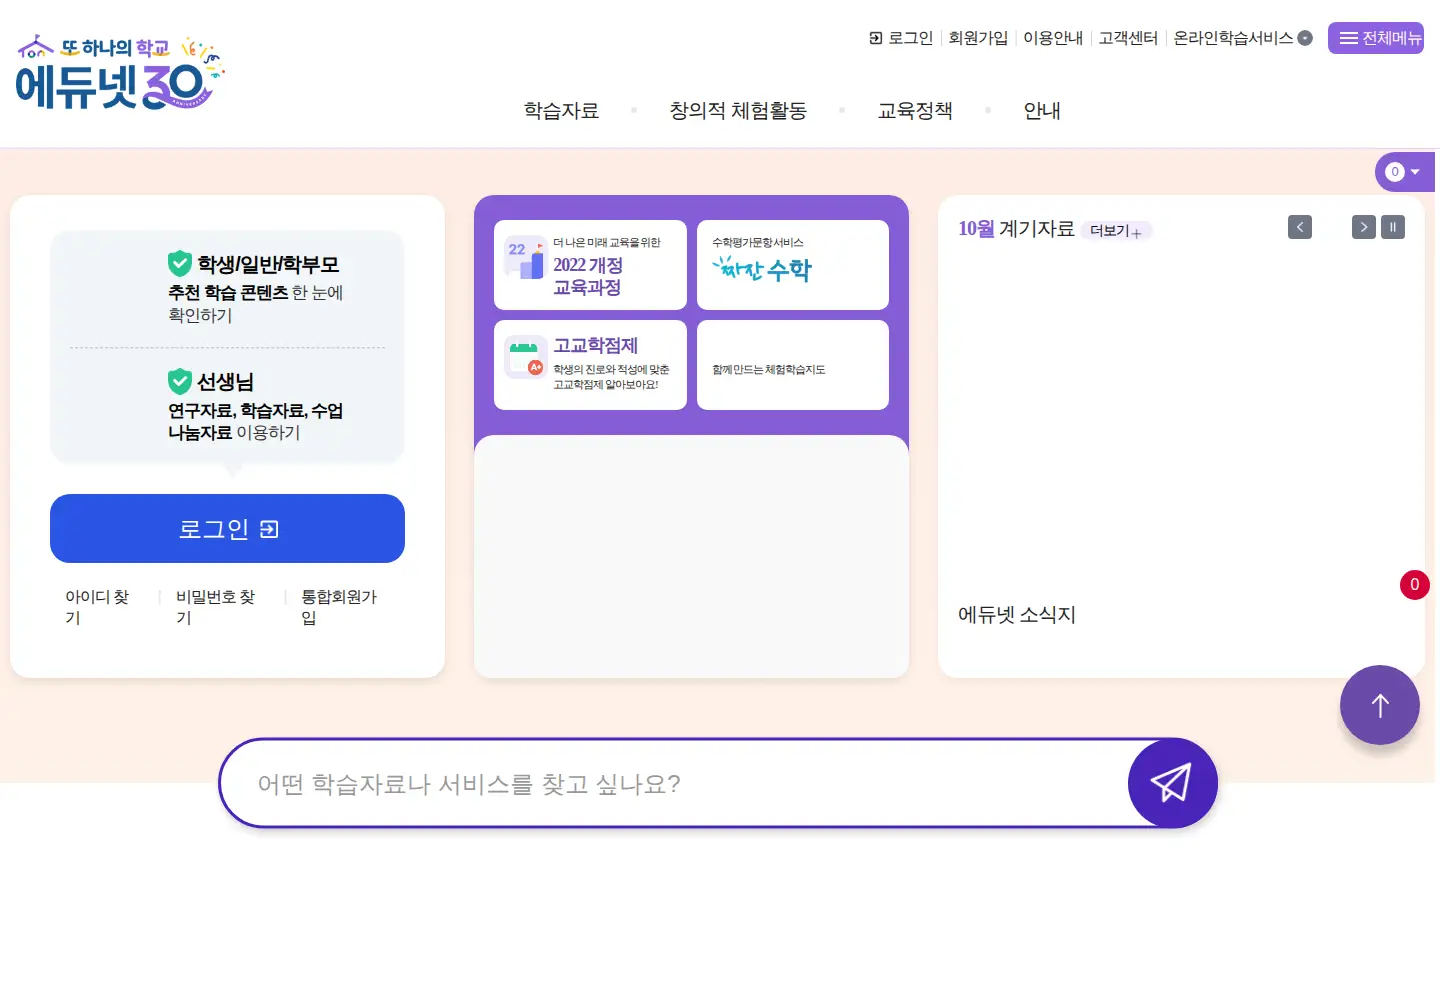Click 아이디 찾기 link
The width and height of the screenshot is (1440, 1000).
coord(98,607)
